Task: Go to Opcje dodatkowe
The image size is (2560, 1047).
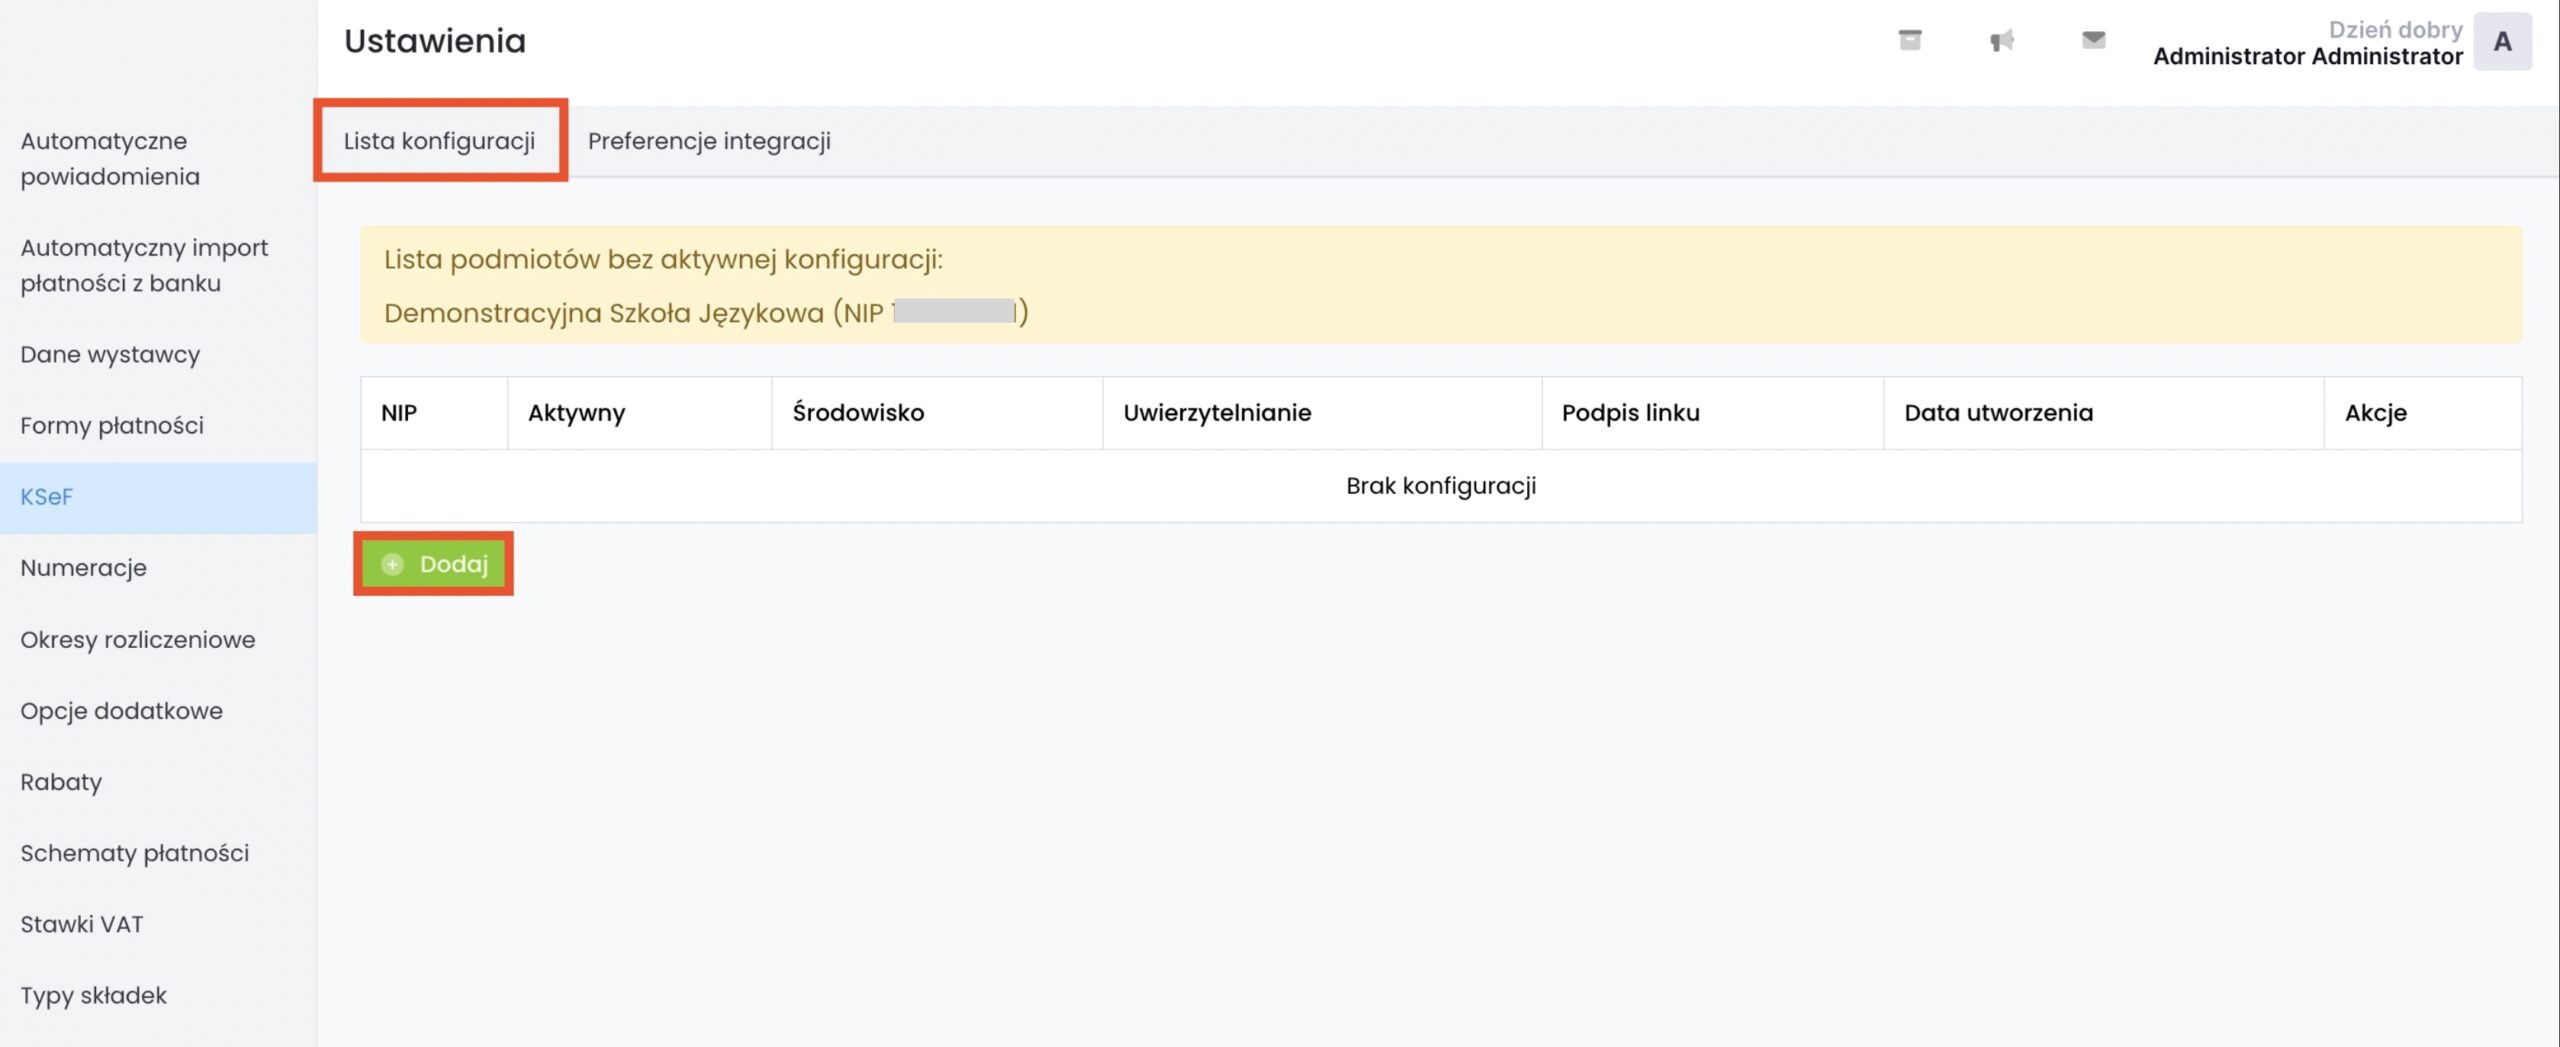Action: click(x=122, y=711)
